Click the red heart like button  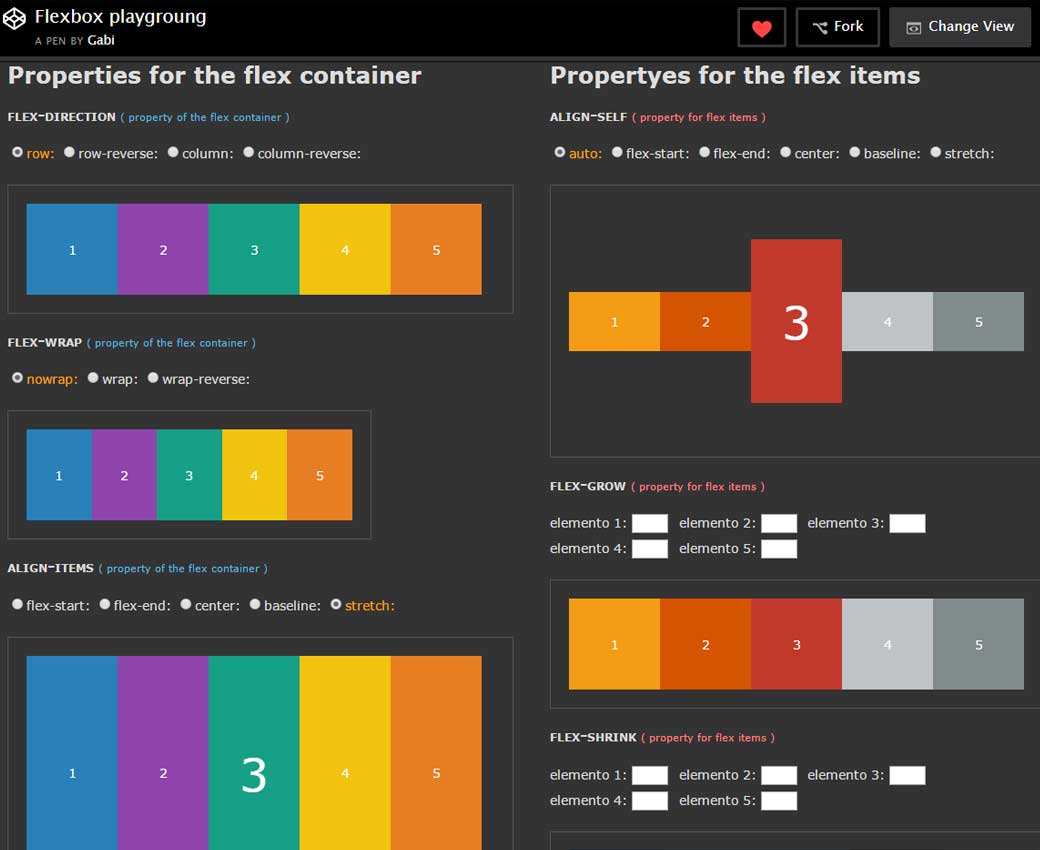pyautogui.click(x=761, y=28)
